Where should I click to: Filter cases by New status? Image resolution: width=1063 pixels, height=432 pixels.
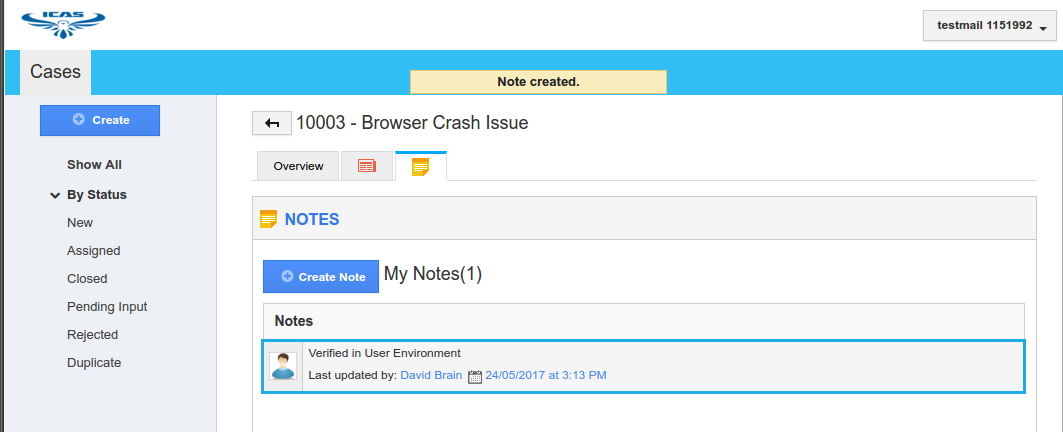(x=80, y=222)
